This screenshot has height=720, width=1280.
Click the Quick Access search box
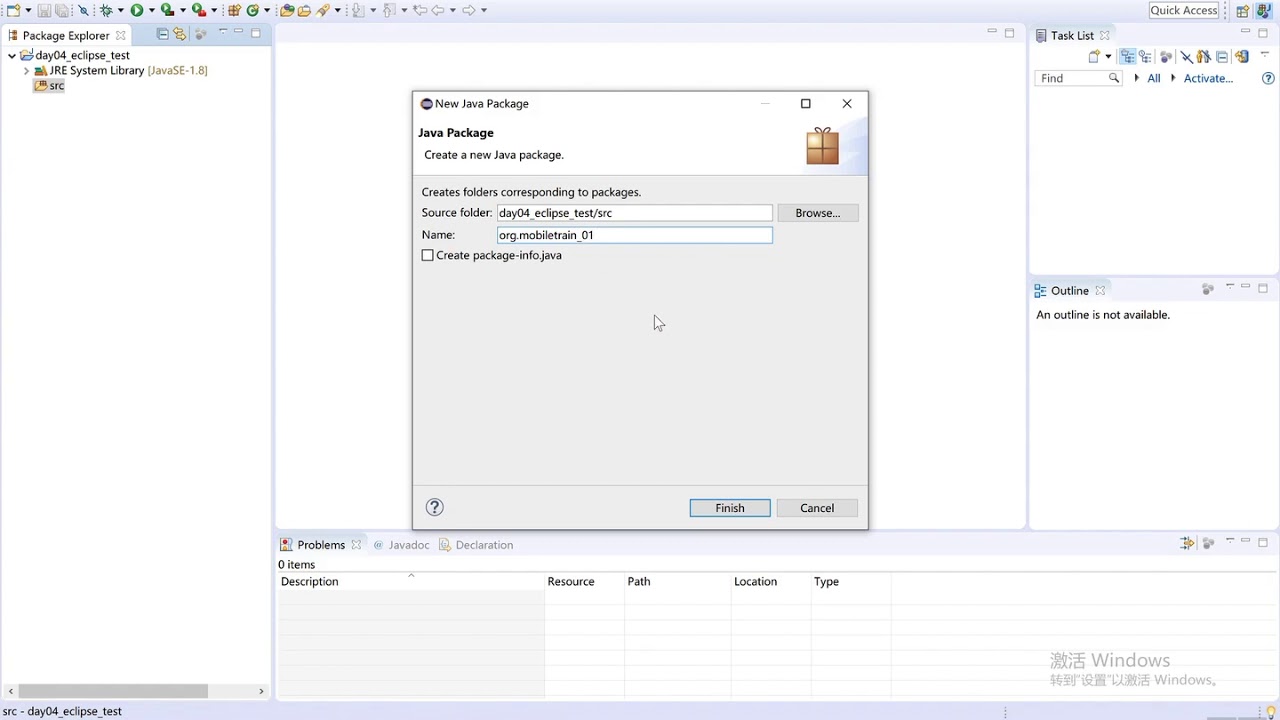click(x=1184, y=10)
